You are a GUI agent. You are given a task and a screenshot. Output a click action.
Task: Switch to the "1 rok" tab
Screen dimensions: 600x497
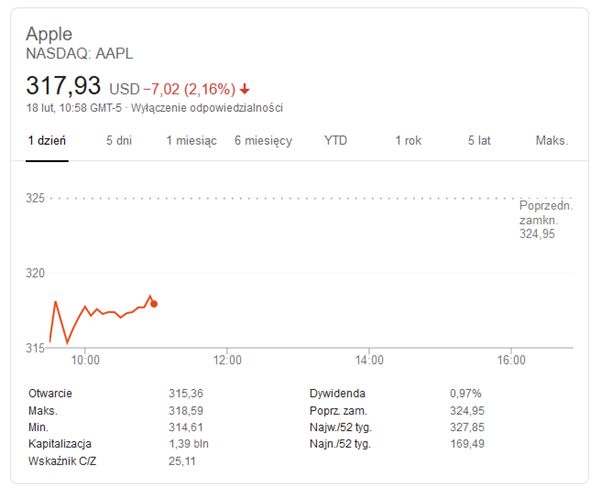point(408,141)
